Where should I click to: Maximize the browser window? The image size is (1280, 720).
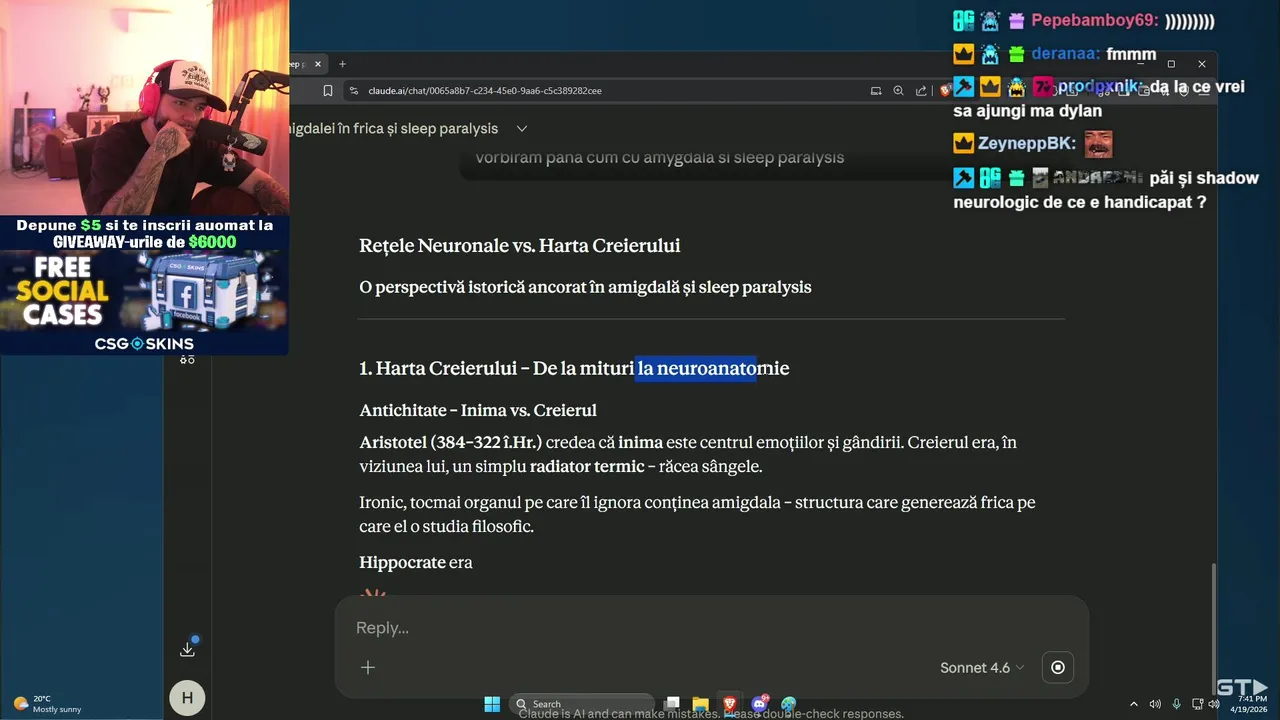pos(1171,64)
